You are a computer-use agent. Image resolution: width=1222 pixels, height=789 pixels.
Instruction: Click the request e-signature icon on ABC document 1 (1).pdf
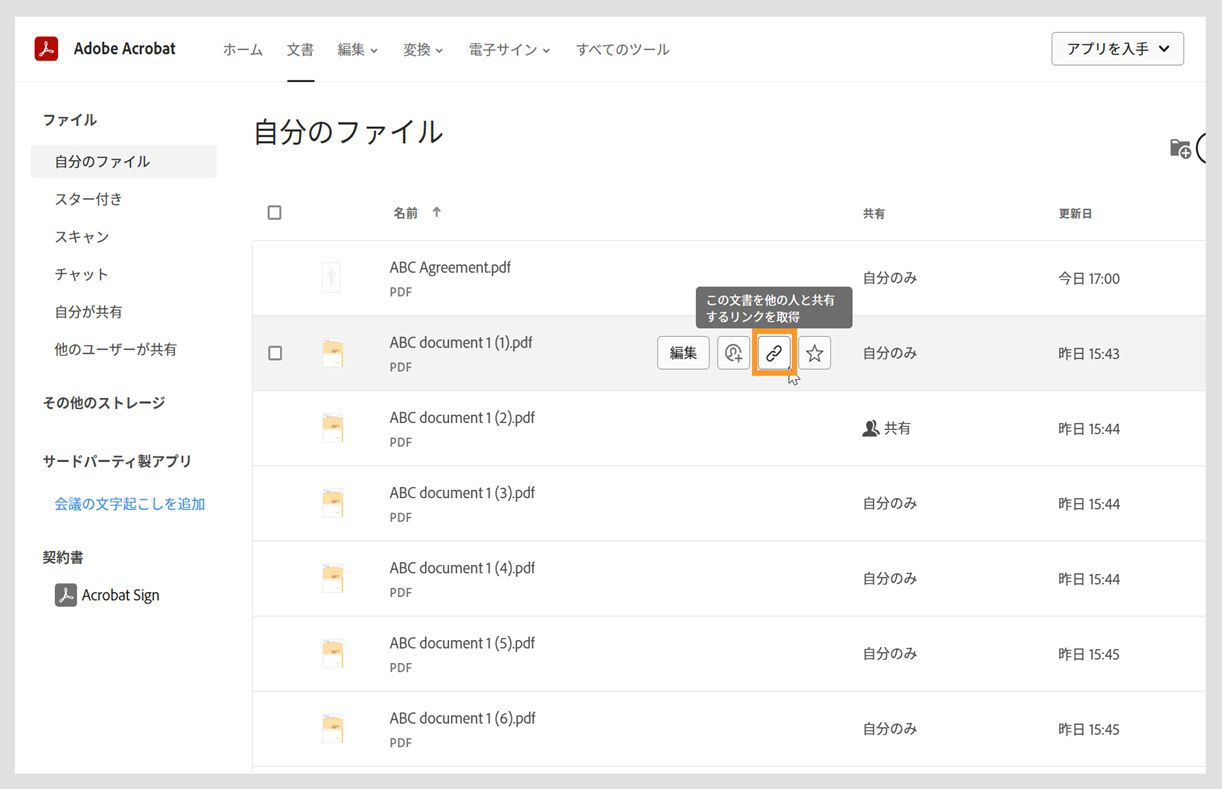[x=734, y=352]
